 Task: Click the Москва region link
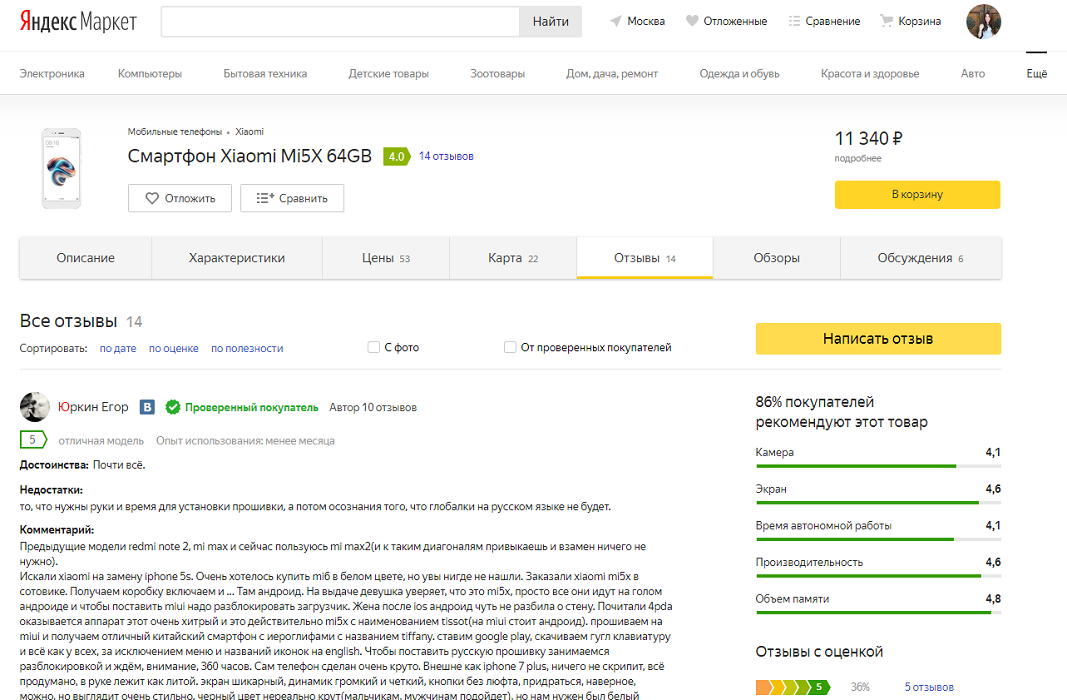(x=646, y=21)
